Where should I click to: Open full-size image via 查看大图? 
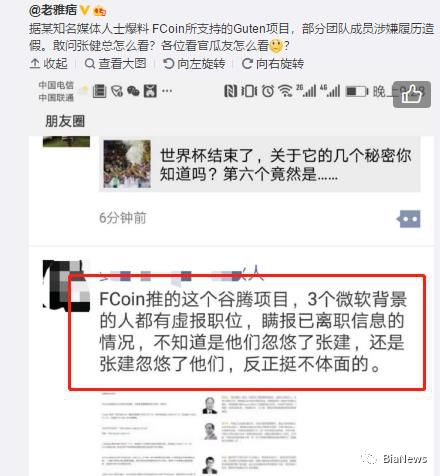pos(116,63)
